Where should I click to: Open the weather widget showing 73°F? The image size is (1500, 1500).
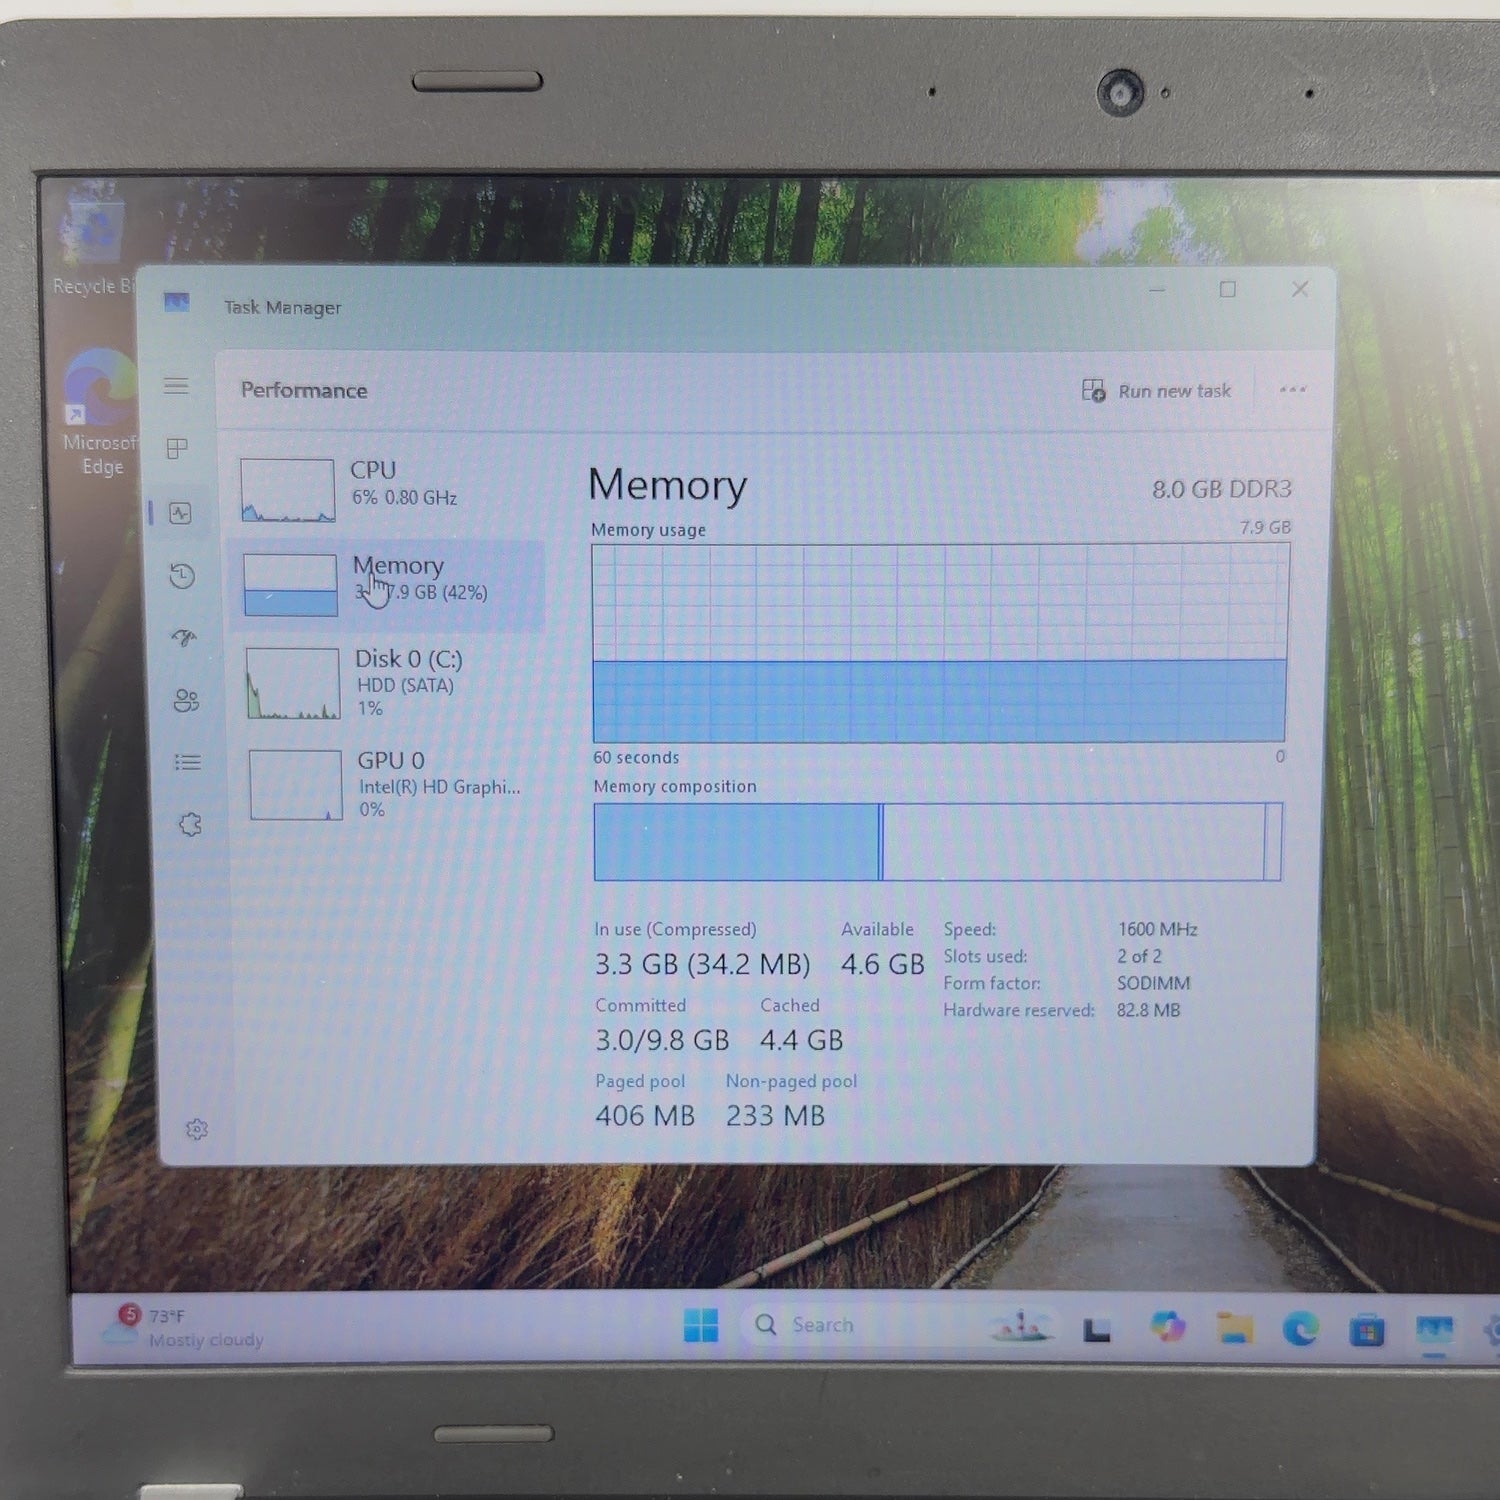click(x=185, y=1327)
